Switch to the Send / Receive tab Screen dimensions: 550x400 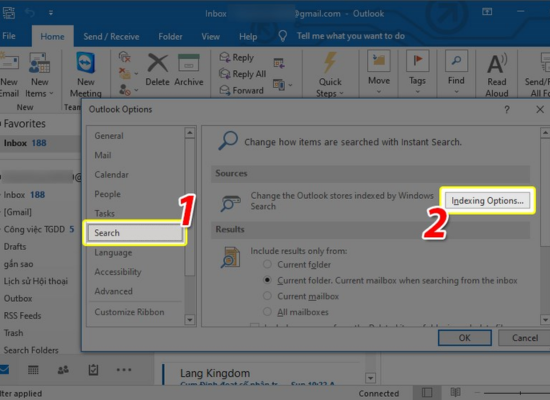click(x=111, y=36)
